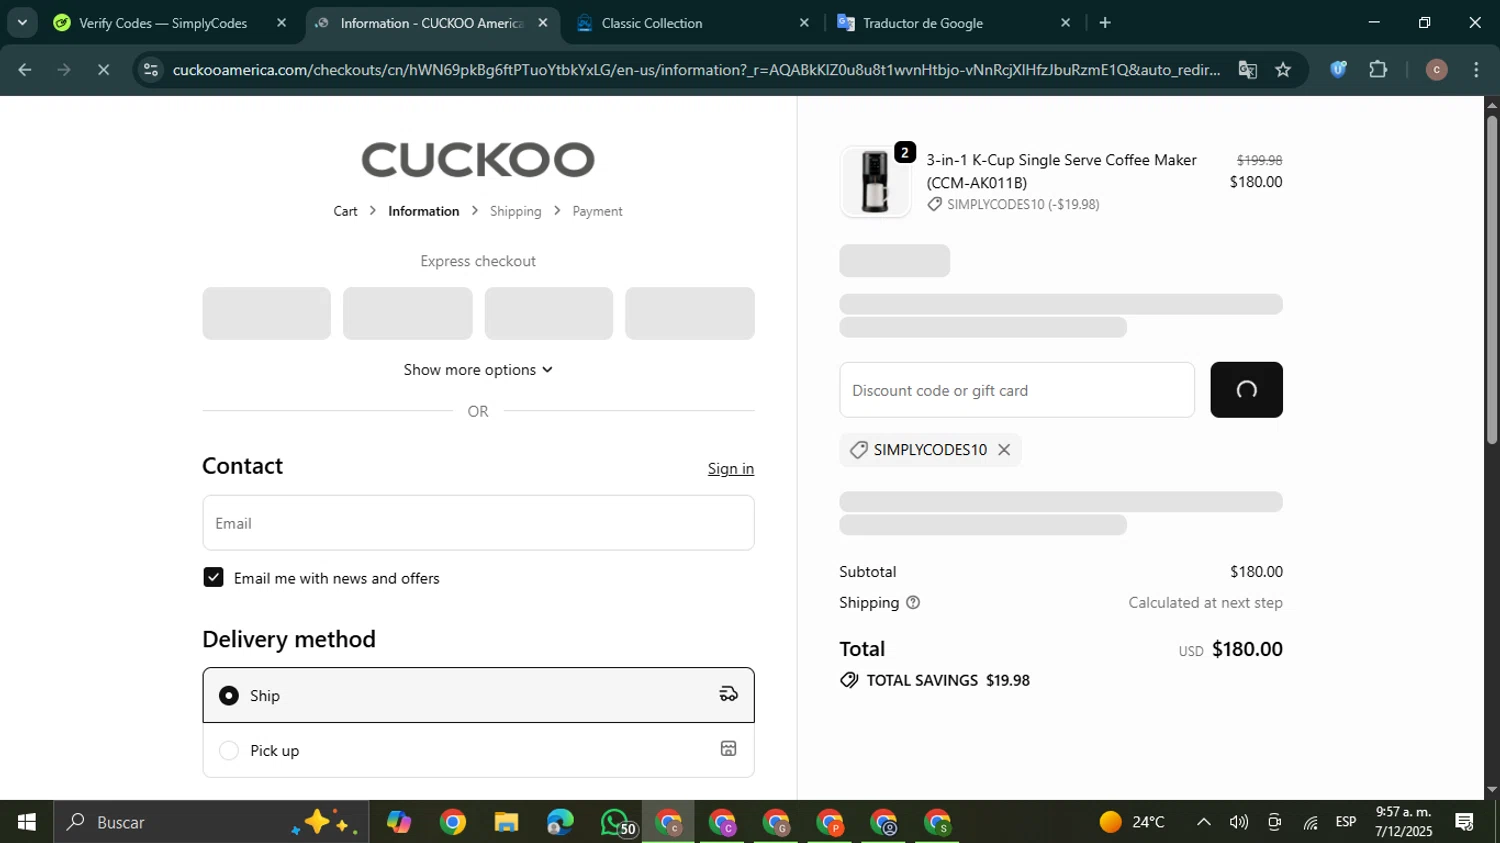Open the Chrome profile avatar
Screen dimensions: 1500x843
coord(1436,70)
